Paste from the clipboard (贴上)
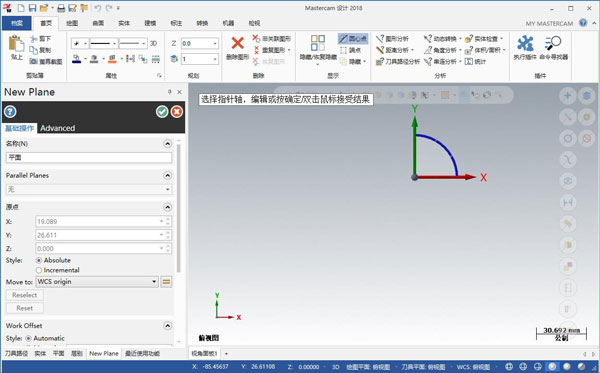 click(16, 47)
